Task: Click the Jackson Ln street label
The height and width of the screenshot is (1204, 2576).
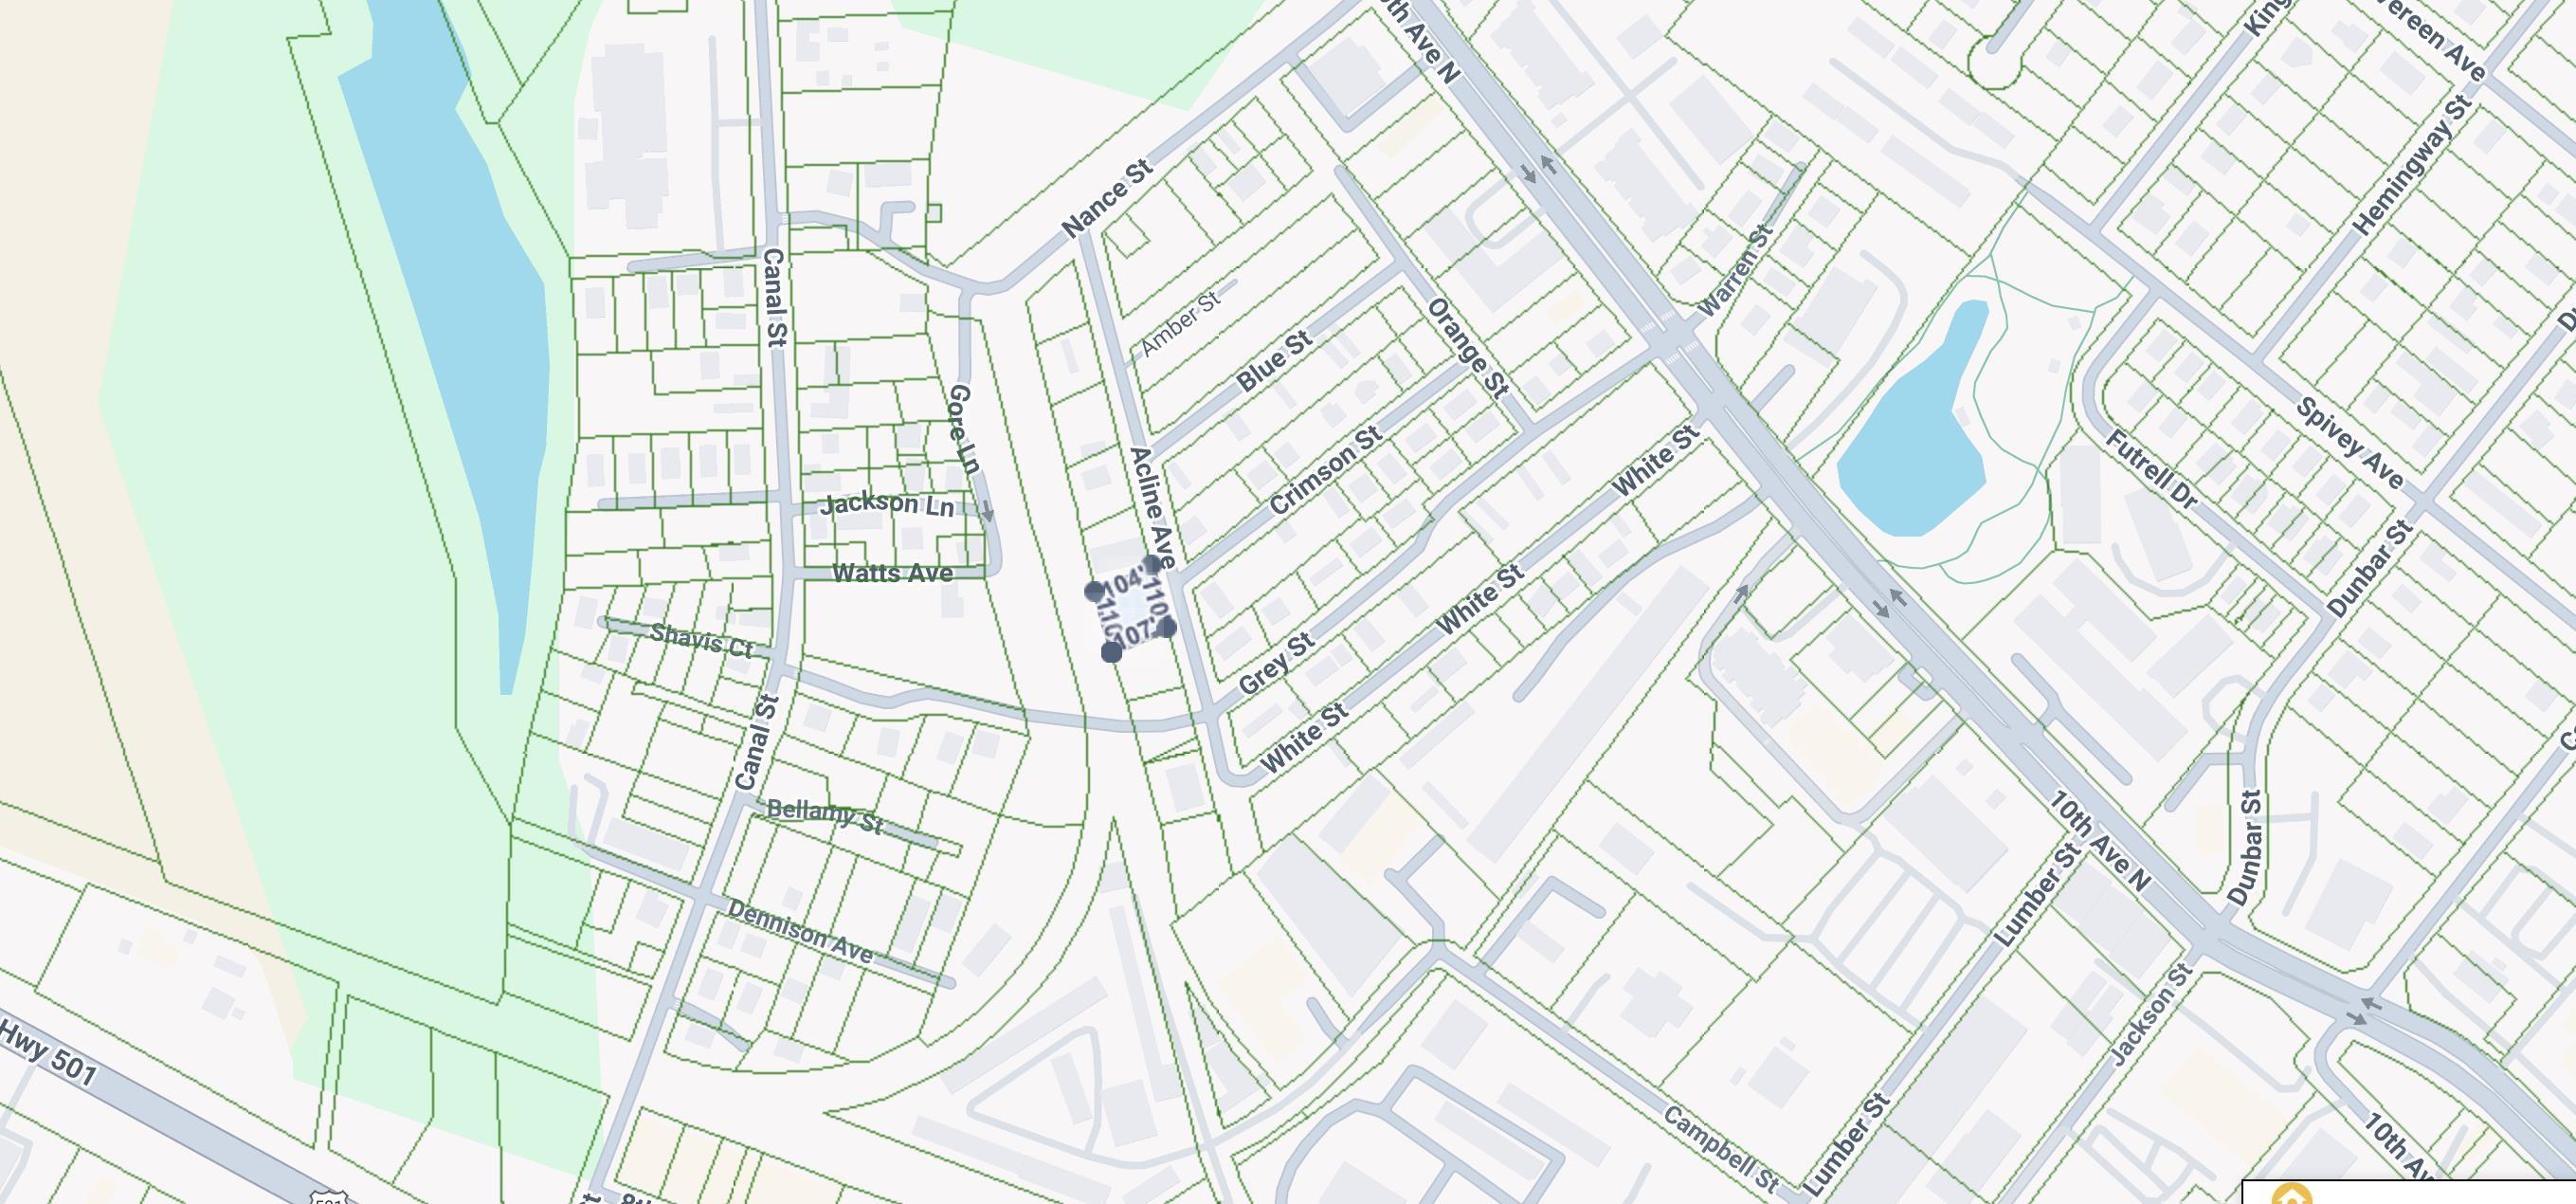Action: (x=886, y=504)
